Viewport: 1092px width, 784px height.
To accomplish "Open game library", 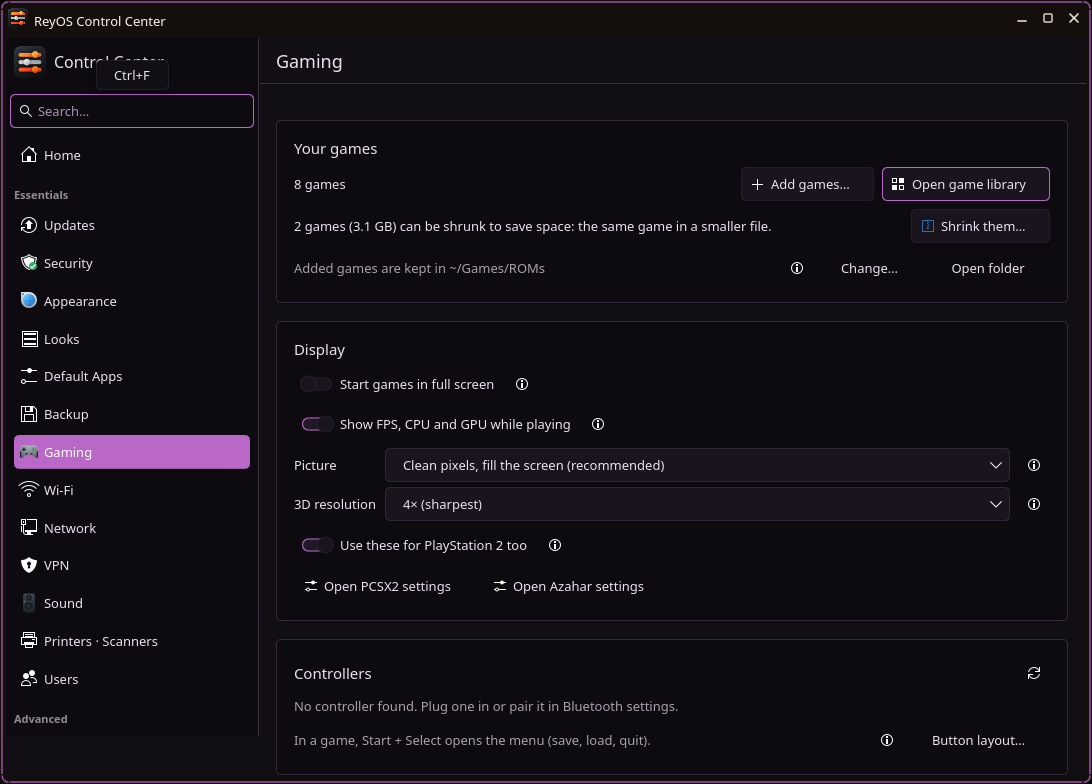I will click(965, 185).
